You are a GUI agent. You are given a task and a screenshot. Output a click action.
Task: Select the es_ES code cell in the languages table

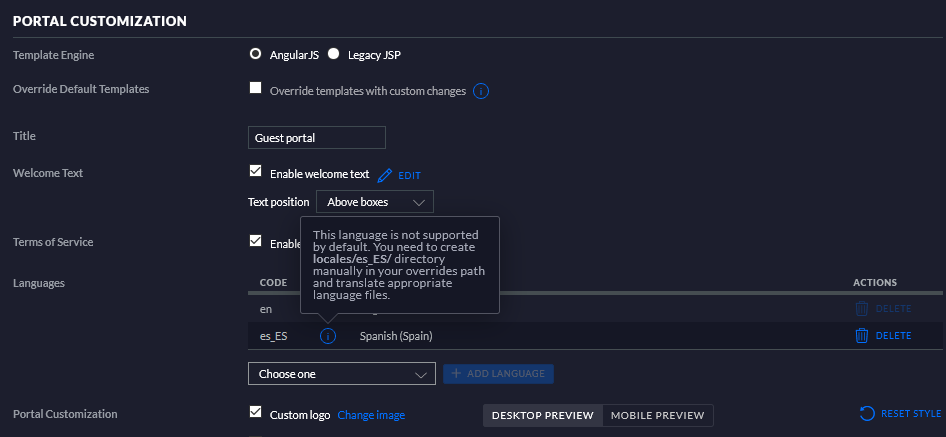coord(273,336)
